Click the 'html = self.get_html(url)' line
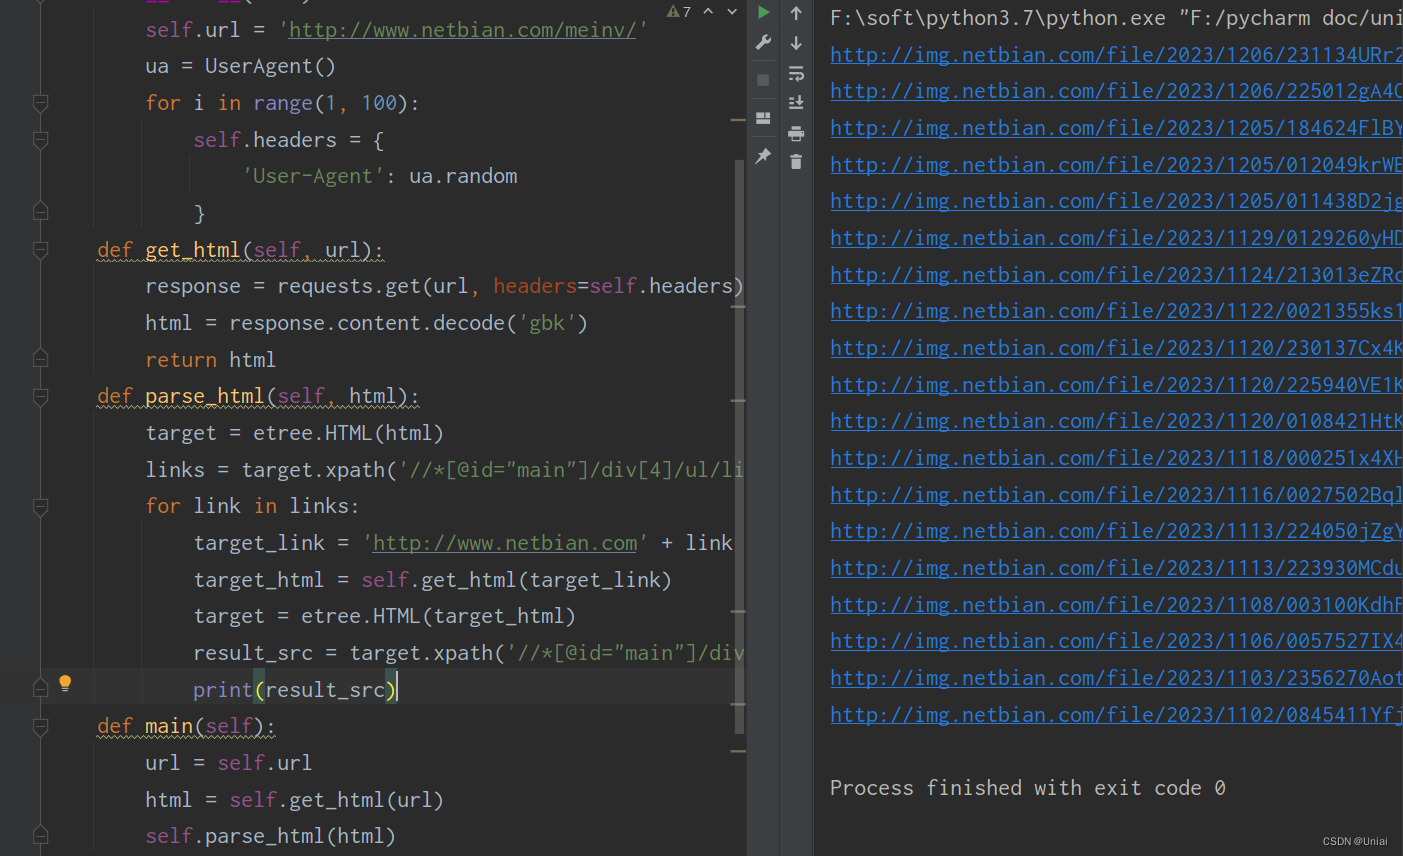 click(x=294, y=800)
